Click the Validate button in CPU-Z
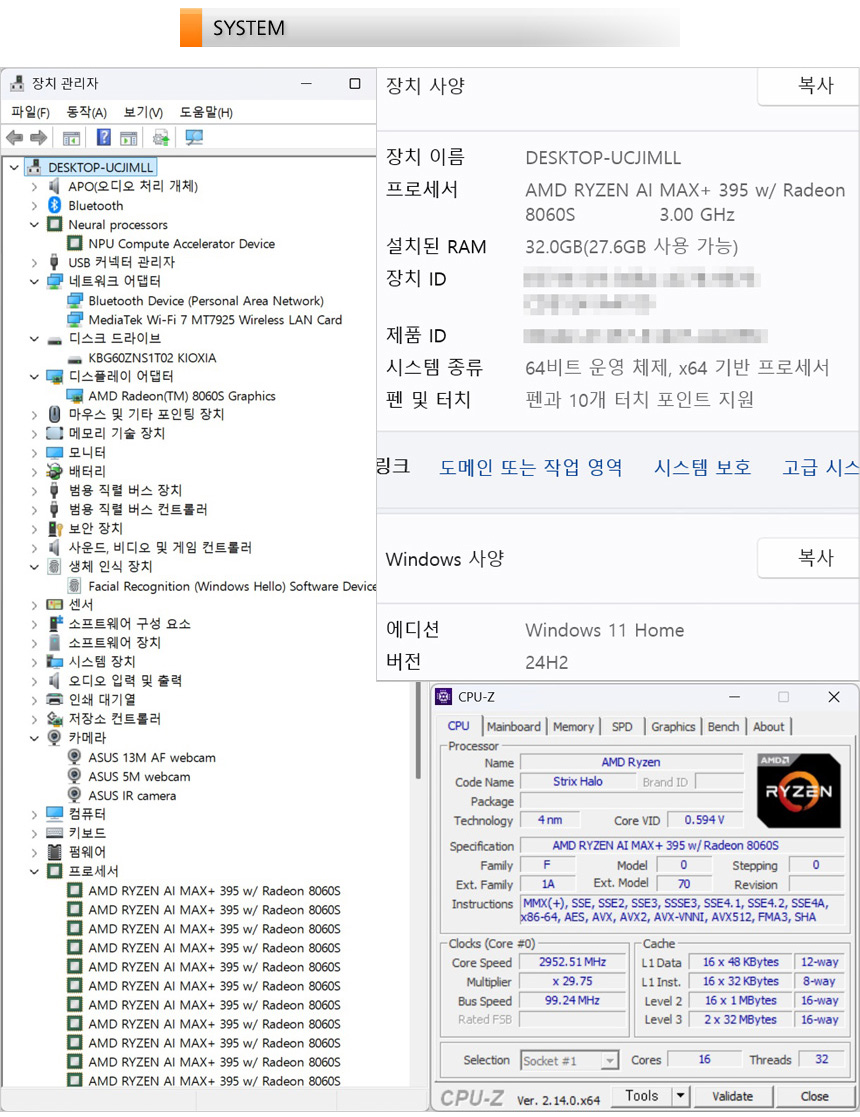This screenshot has width=860, height=1117. click(x=732, y=1096)
